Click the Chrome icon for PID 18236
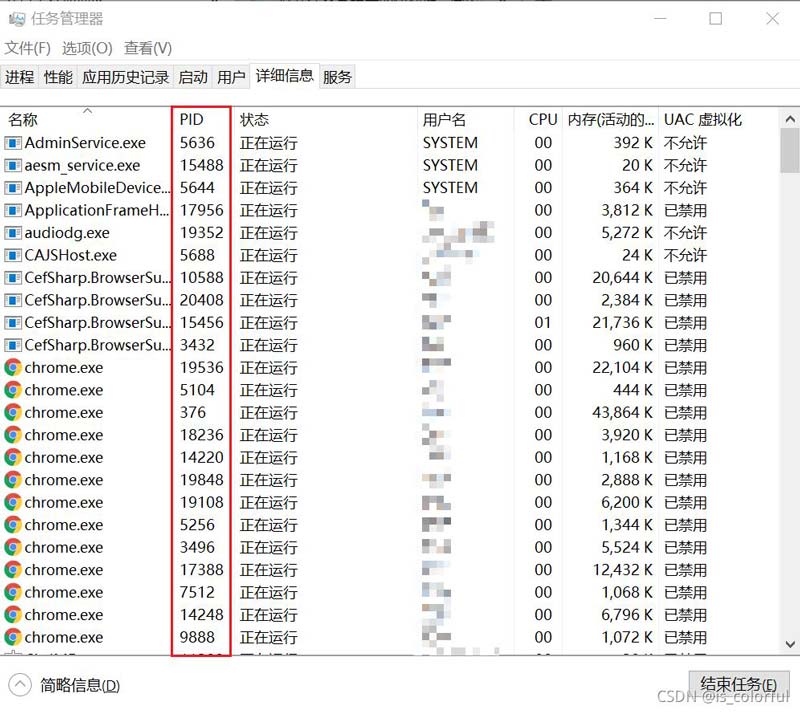The width and height of the screenshot is (800, 712). pos(13,435)
